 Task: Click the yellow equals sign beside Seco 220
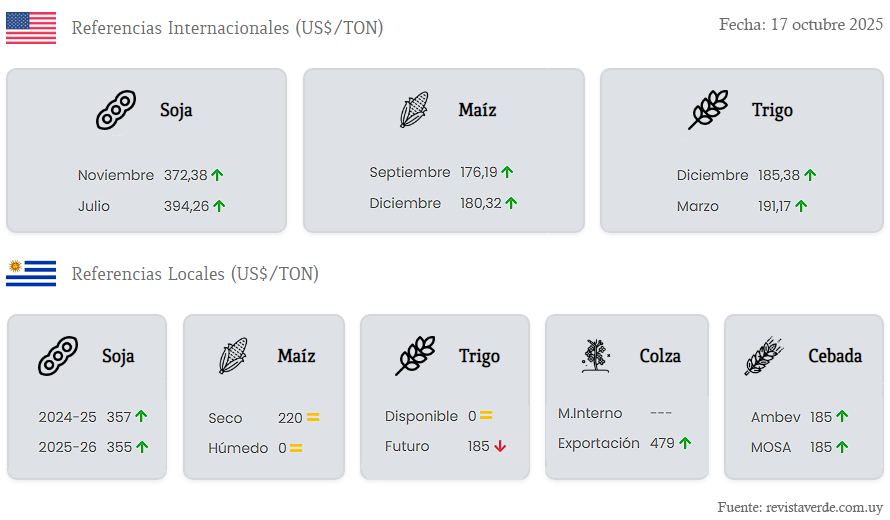313,418
